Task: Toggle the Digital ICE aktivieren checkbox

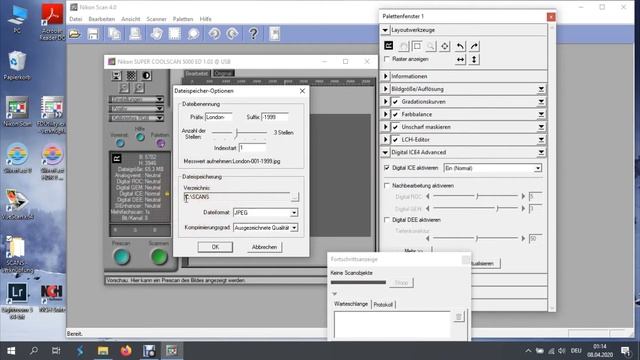Action: point(387,168)
